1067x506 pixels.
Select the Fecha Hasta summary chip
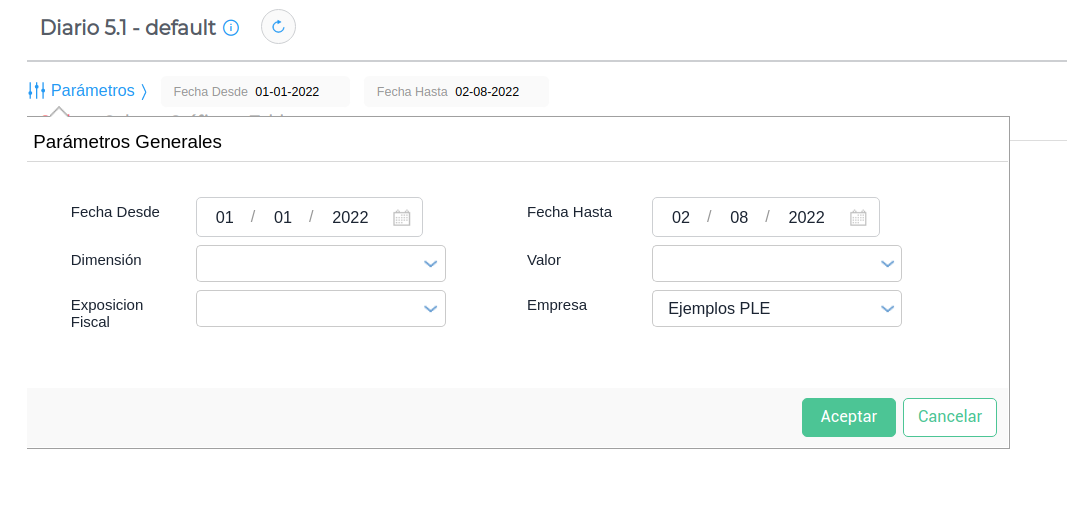pos(456,92)
